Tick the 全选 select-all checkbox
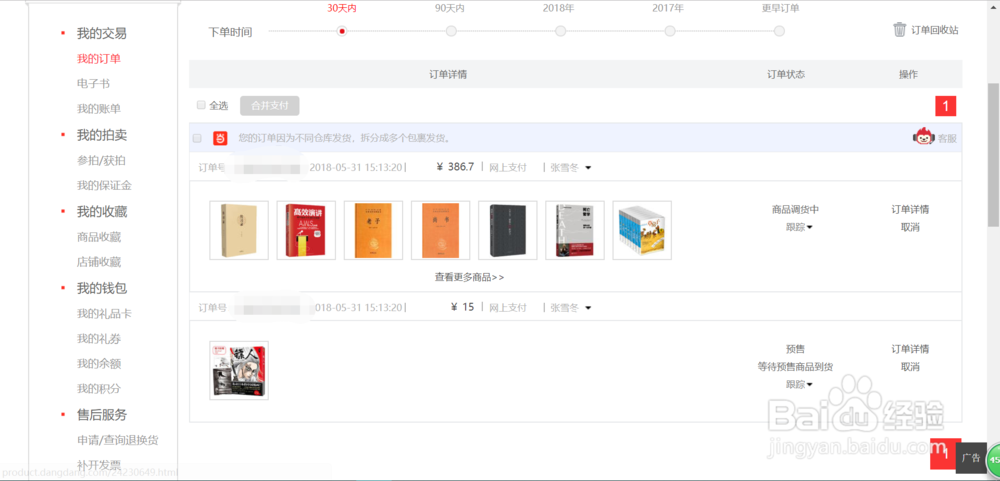 click(201, 105)
